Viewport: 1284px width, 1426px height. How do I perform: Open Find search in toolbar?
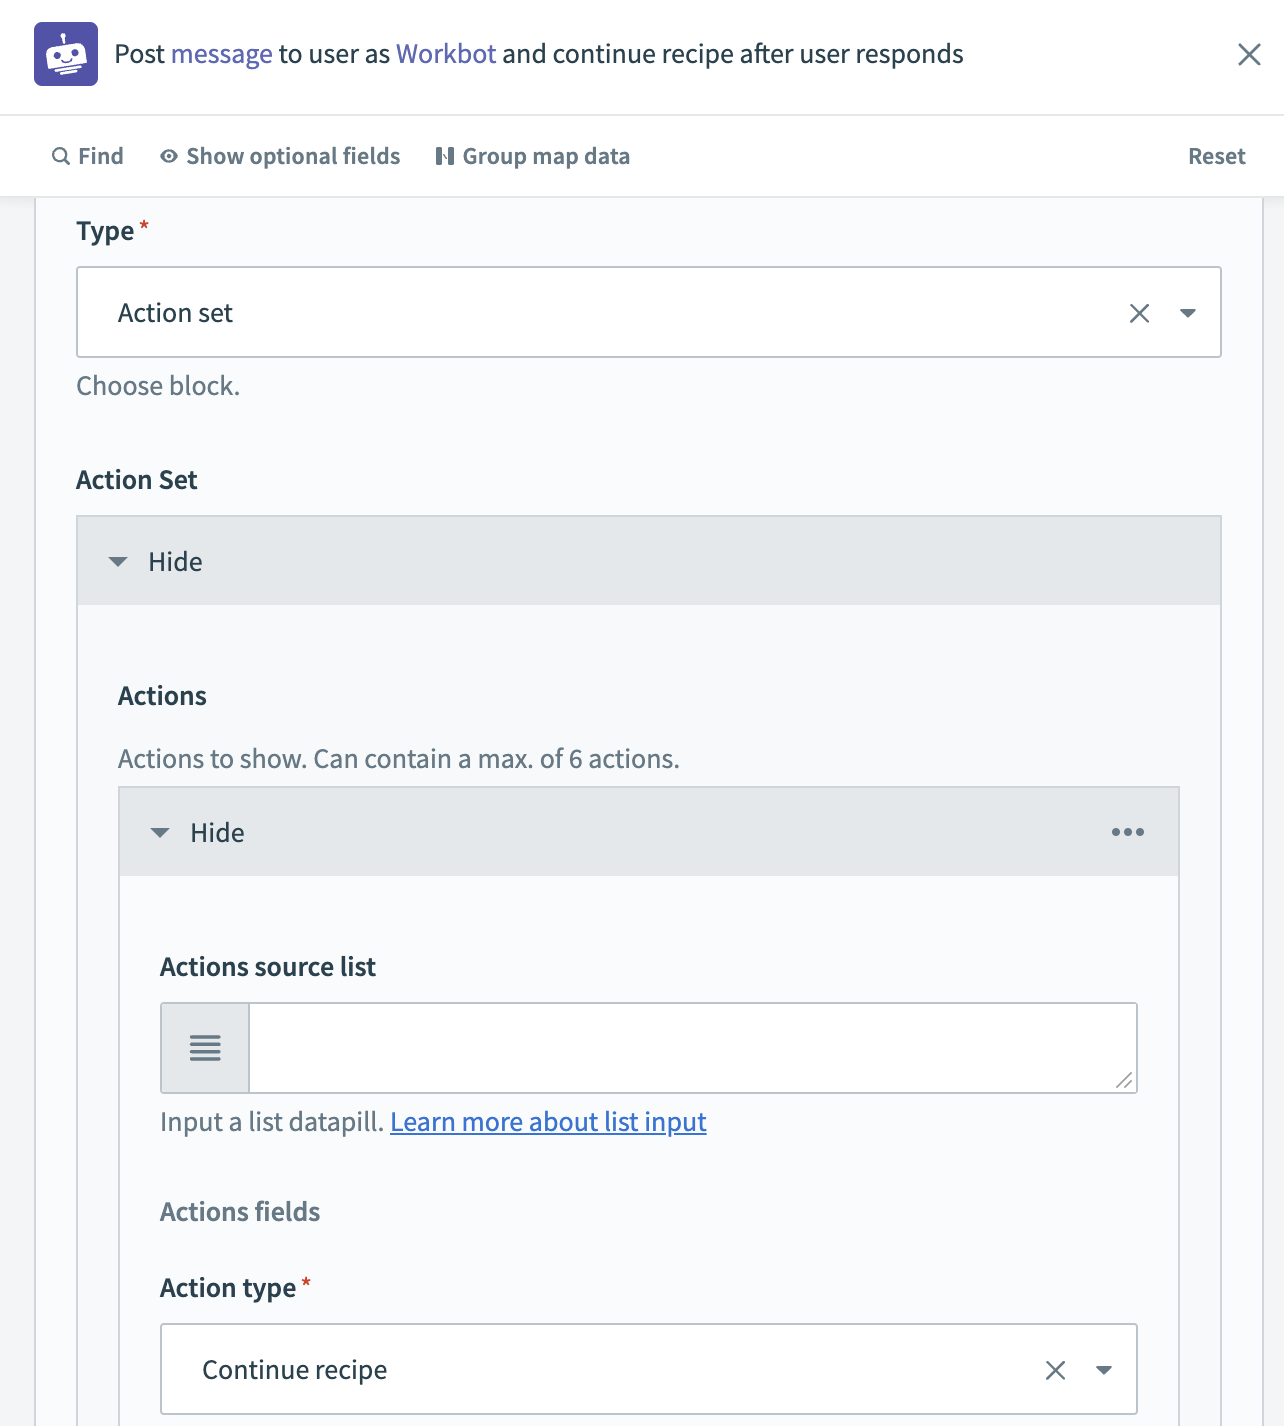coord(88,156)
